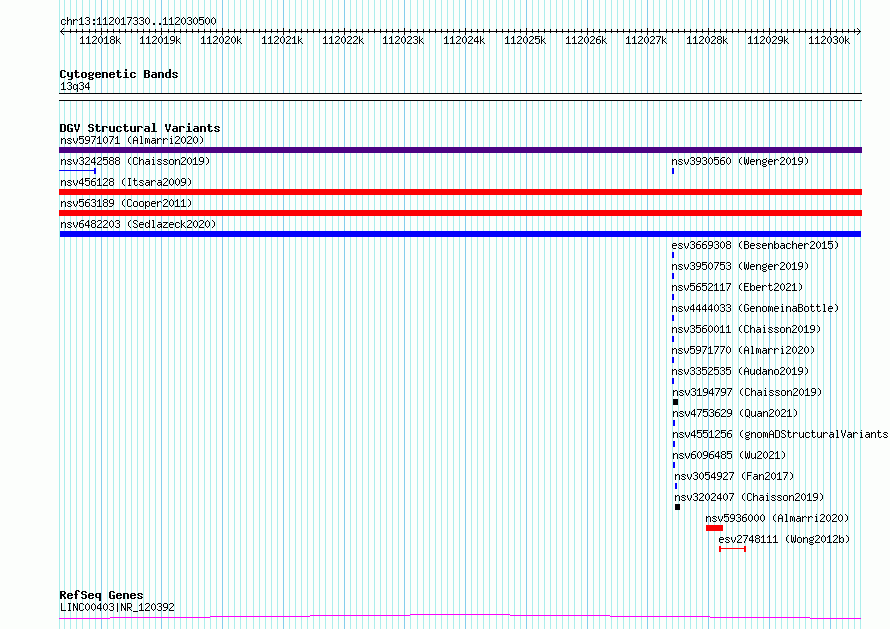Select the blue nsv6482203 variant bar
The height and width of the screenshot is (629, 890).
460,234
